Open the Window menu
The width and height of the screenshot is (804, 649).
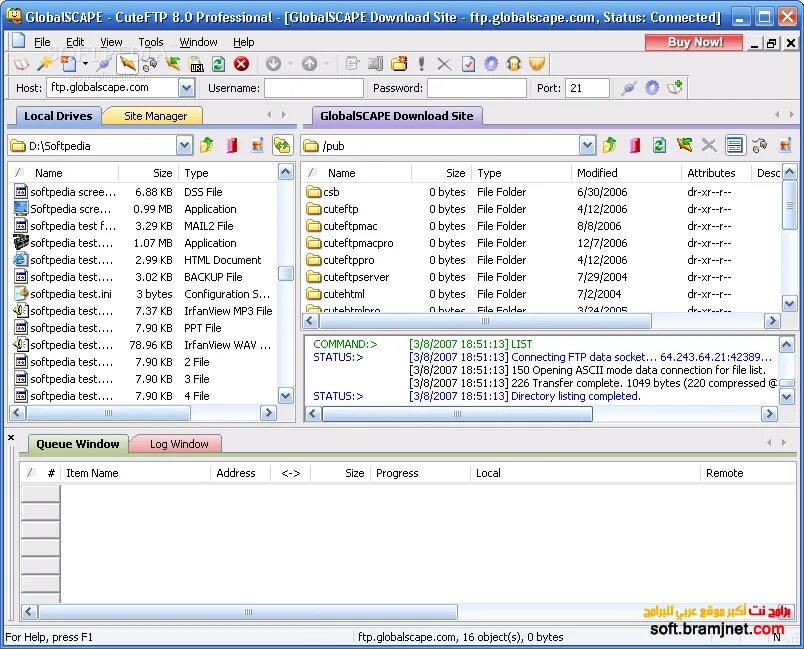[198, 42]
